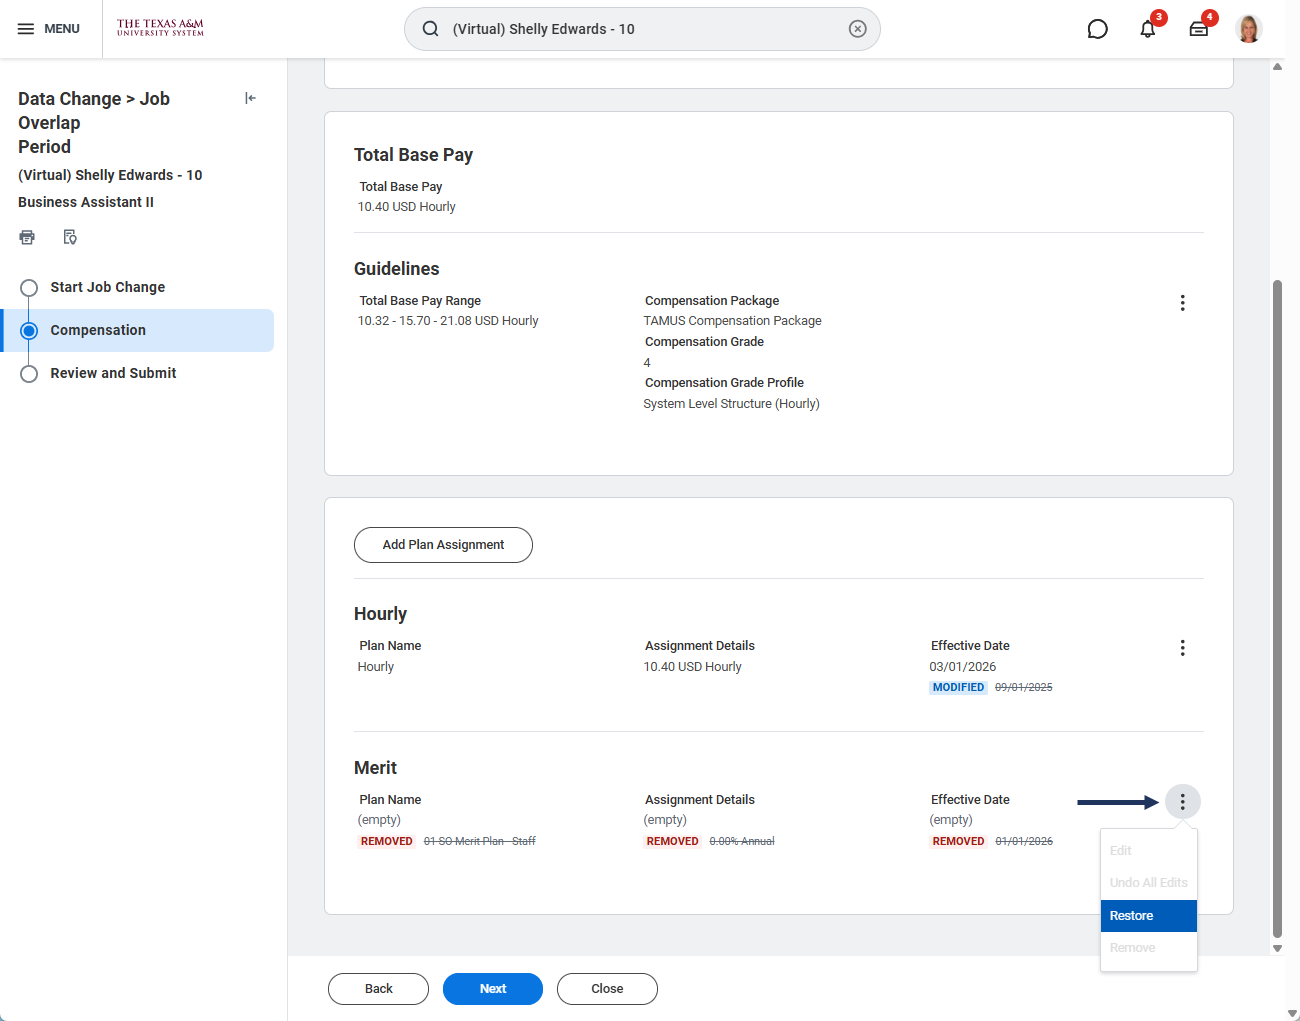Collapse the left side panel
Image resolution: width=1300 pixels, height=1021 pixels.
250,98
